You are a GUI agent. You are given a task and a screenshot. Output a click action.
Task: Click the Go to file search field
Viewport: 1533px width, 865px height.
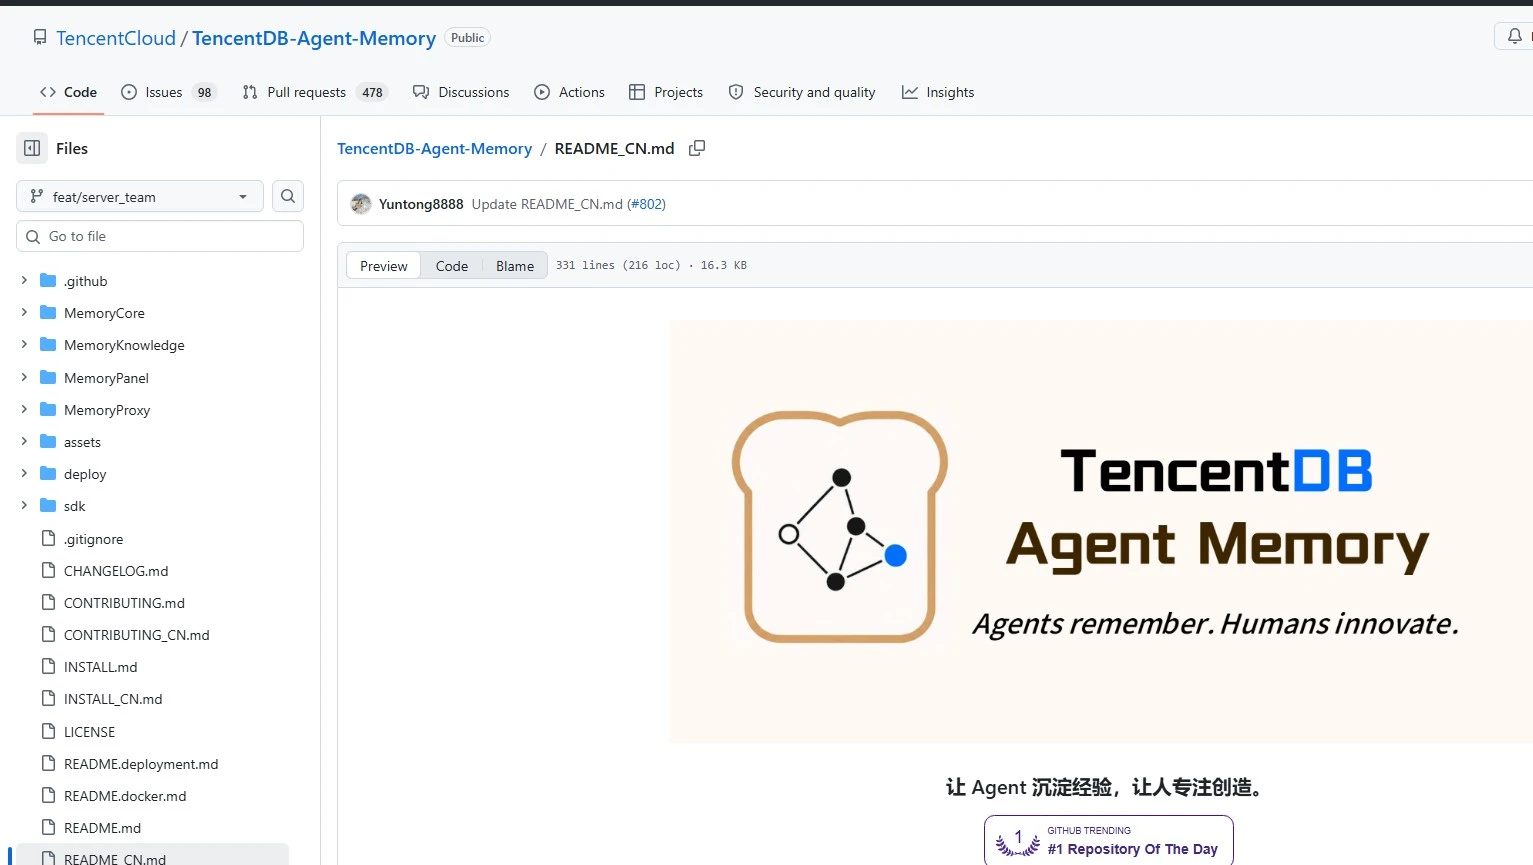point(160,236)
